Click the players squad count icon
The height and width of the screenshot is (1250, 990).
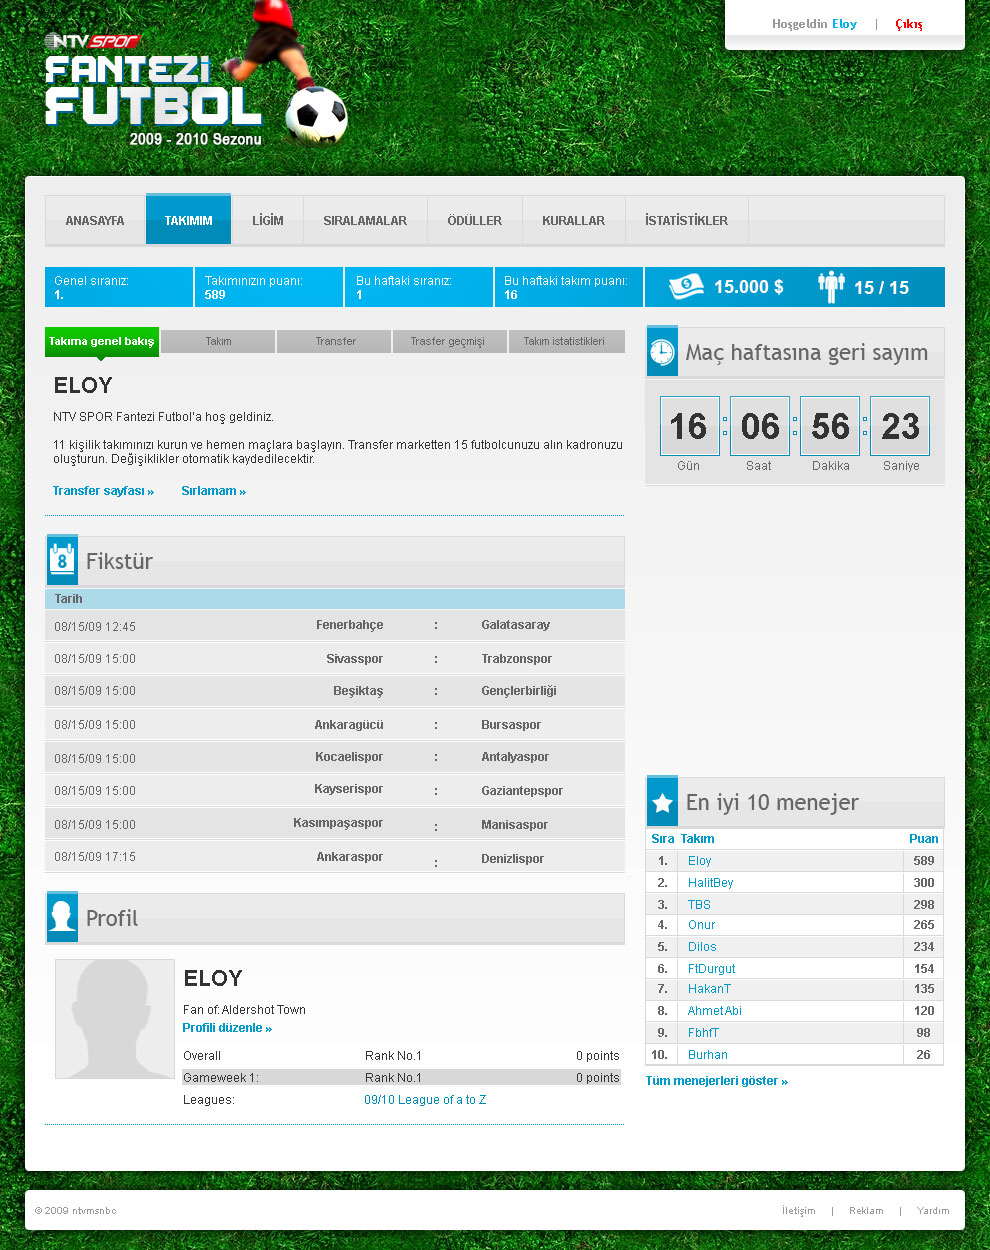831,287
